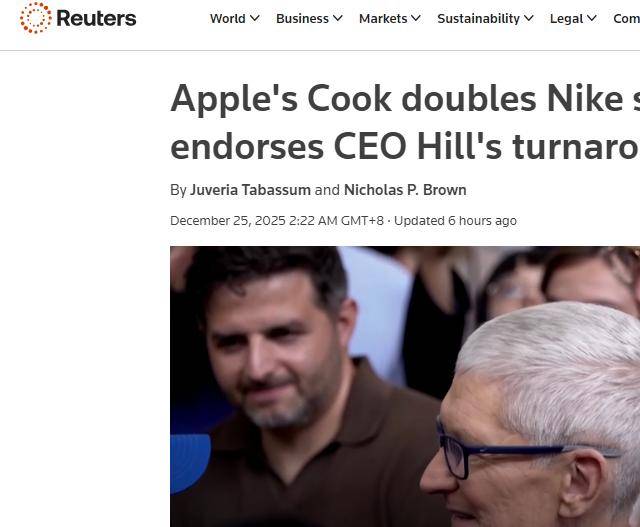This screenshot has height=527, width=640.
Task: Click the Reuters dotted circle logo icon
Action: coord(36,18)
